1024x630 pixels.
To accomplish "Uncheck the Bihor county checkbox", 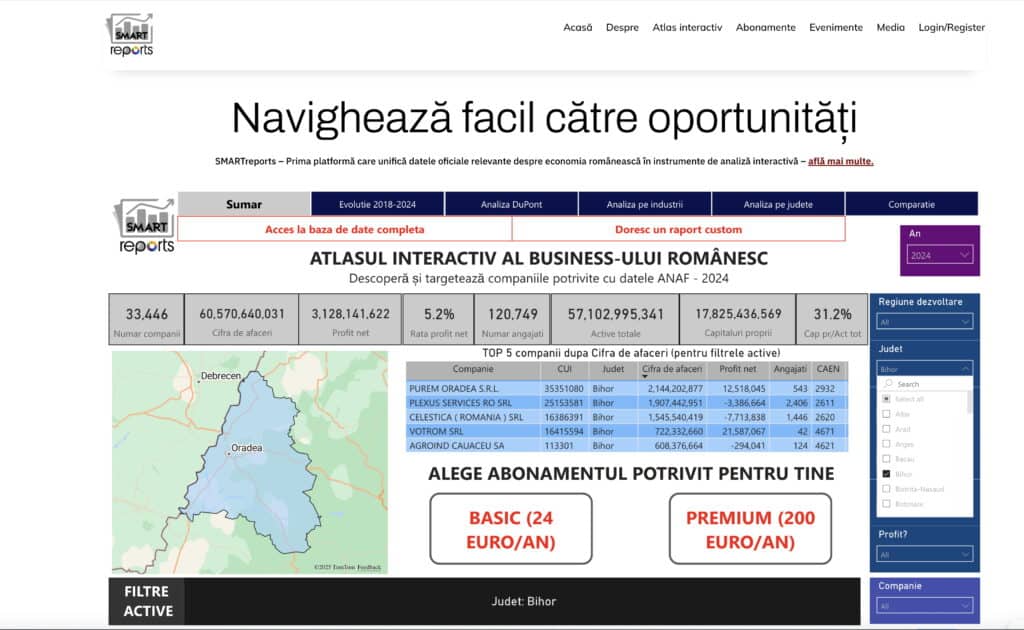I will click(886, 473).
